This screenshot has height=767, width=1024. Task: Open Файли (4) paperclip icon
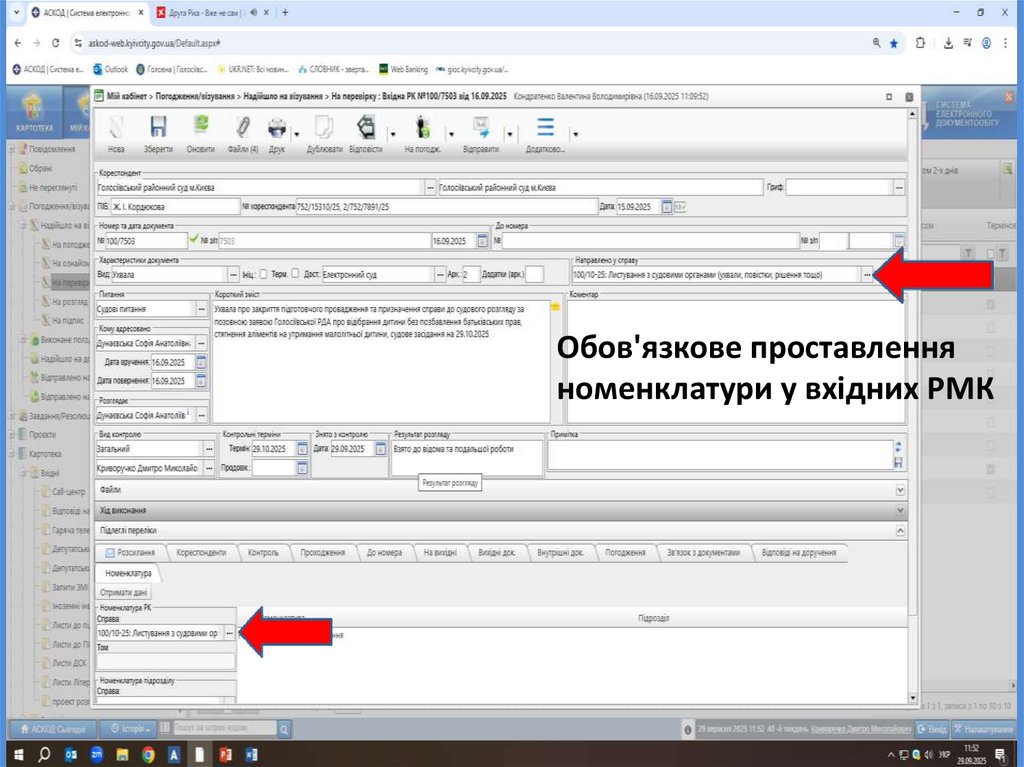243,127
